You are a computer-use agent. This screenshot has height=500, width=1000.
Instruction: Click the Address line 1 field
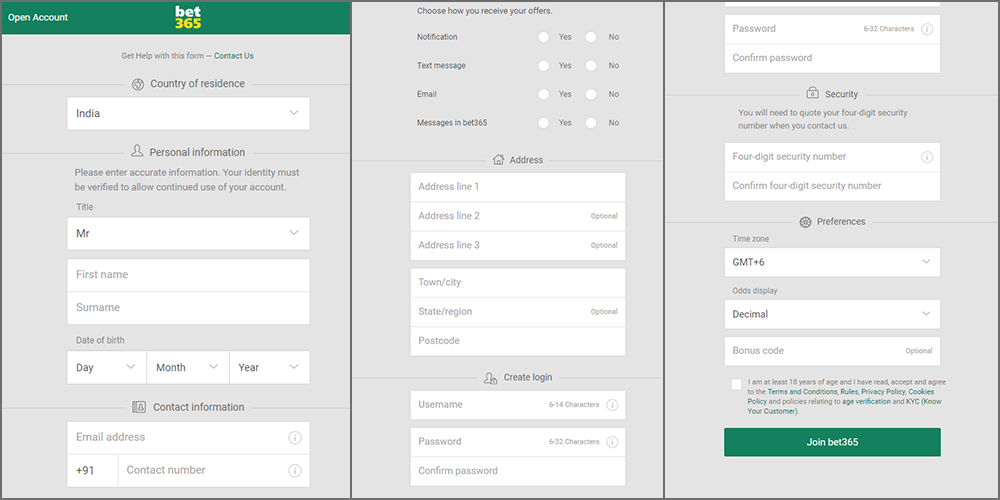(x=518, y=187)
